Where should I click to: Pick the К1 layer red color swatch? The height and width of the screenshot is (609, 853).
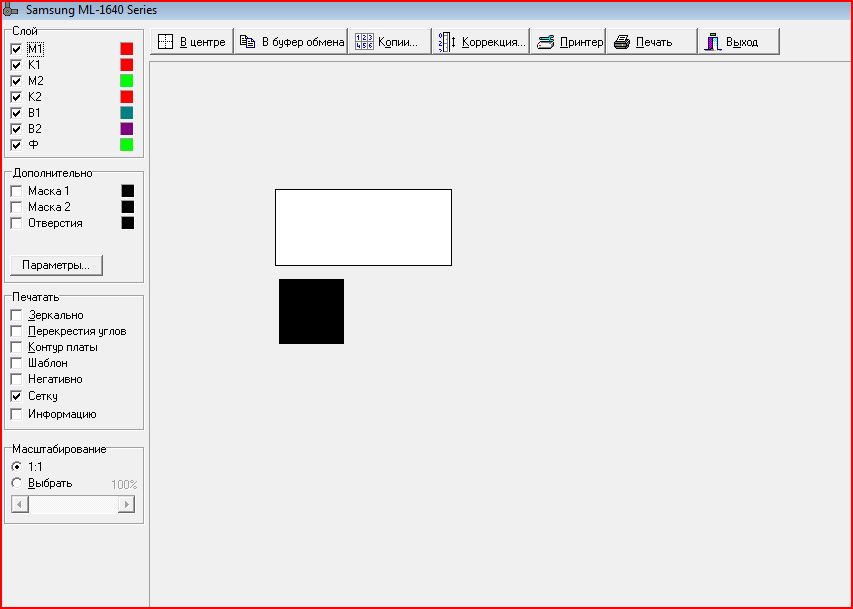click(127, 65)
